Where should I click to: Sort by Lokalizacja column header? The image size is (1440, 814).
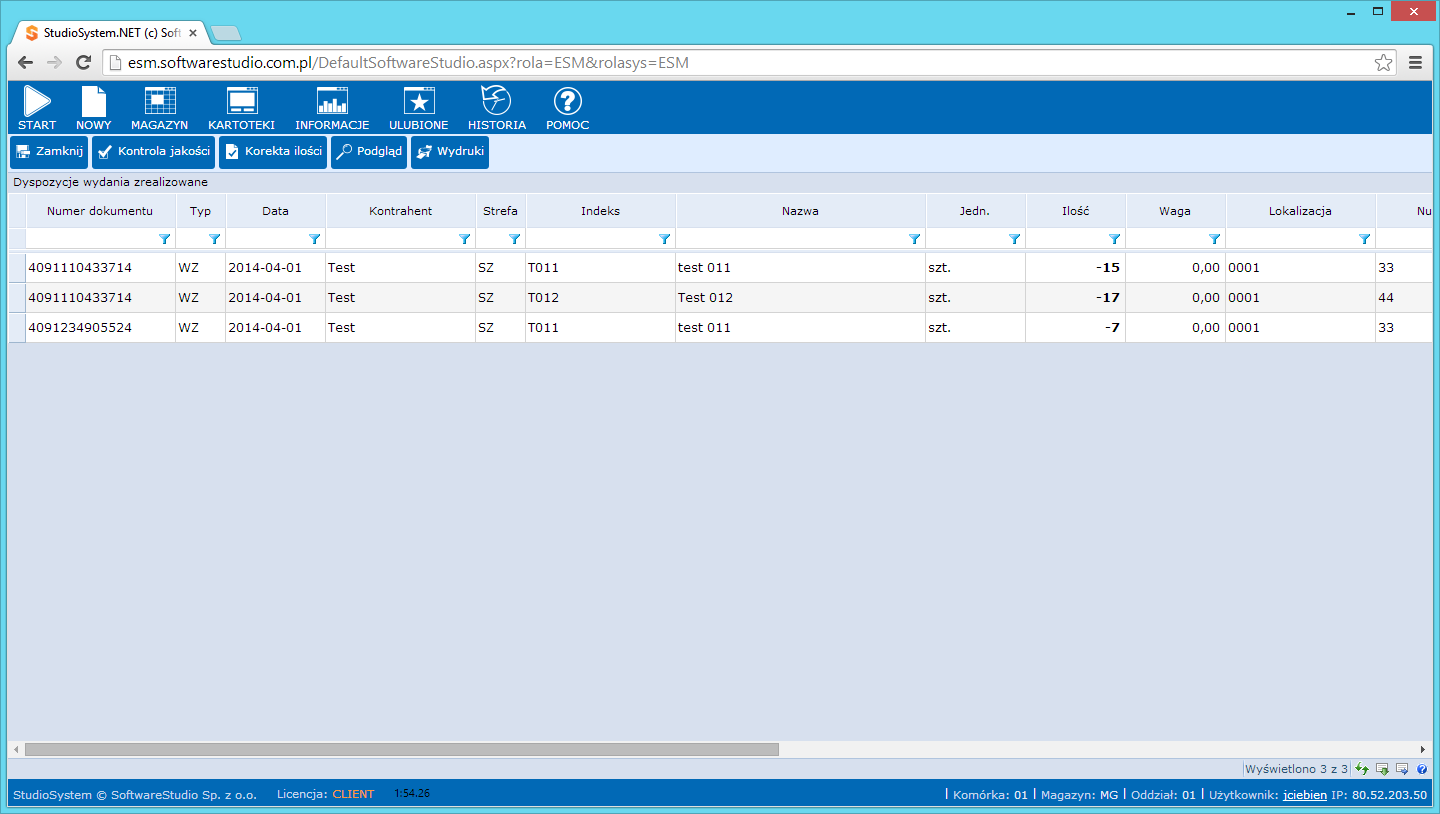click(1300, 211)
